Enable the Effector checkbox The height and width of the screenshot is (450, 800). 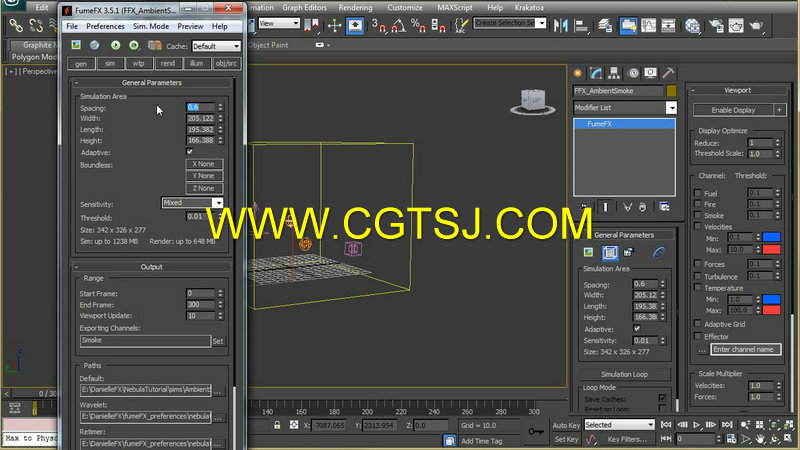click(x=697, y=336)
